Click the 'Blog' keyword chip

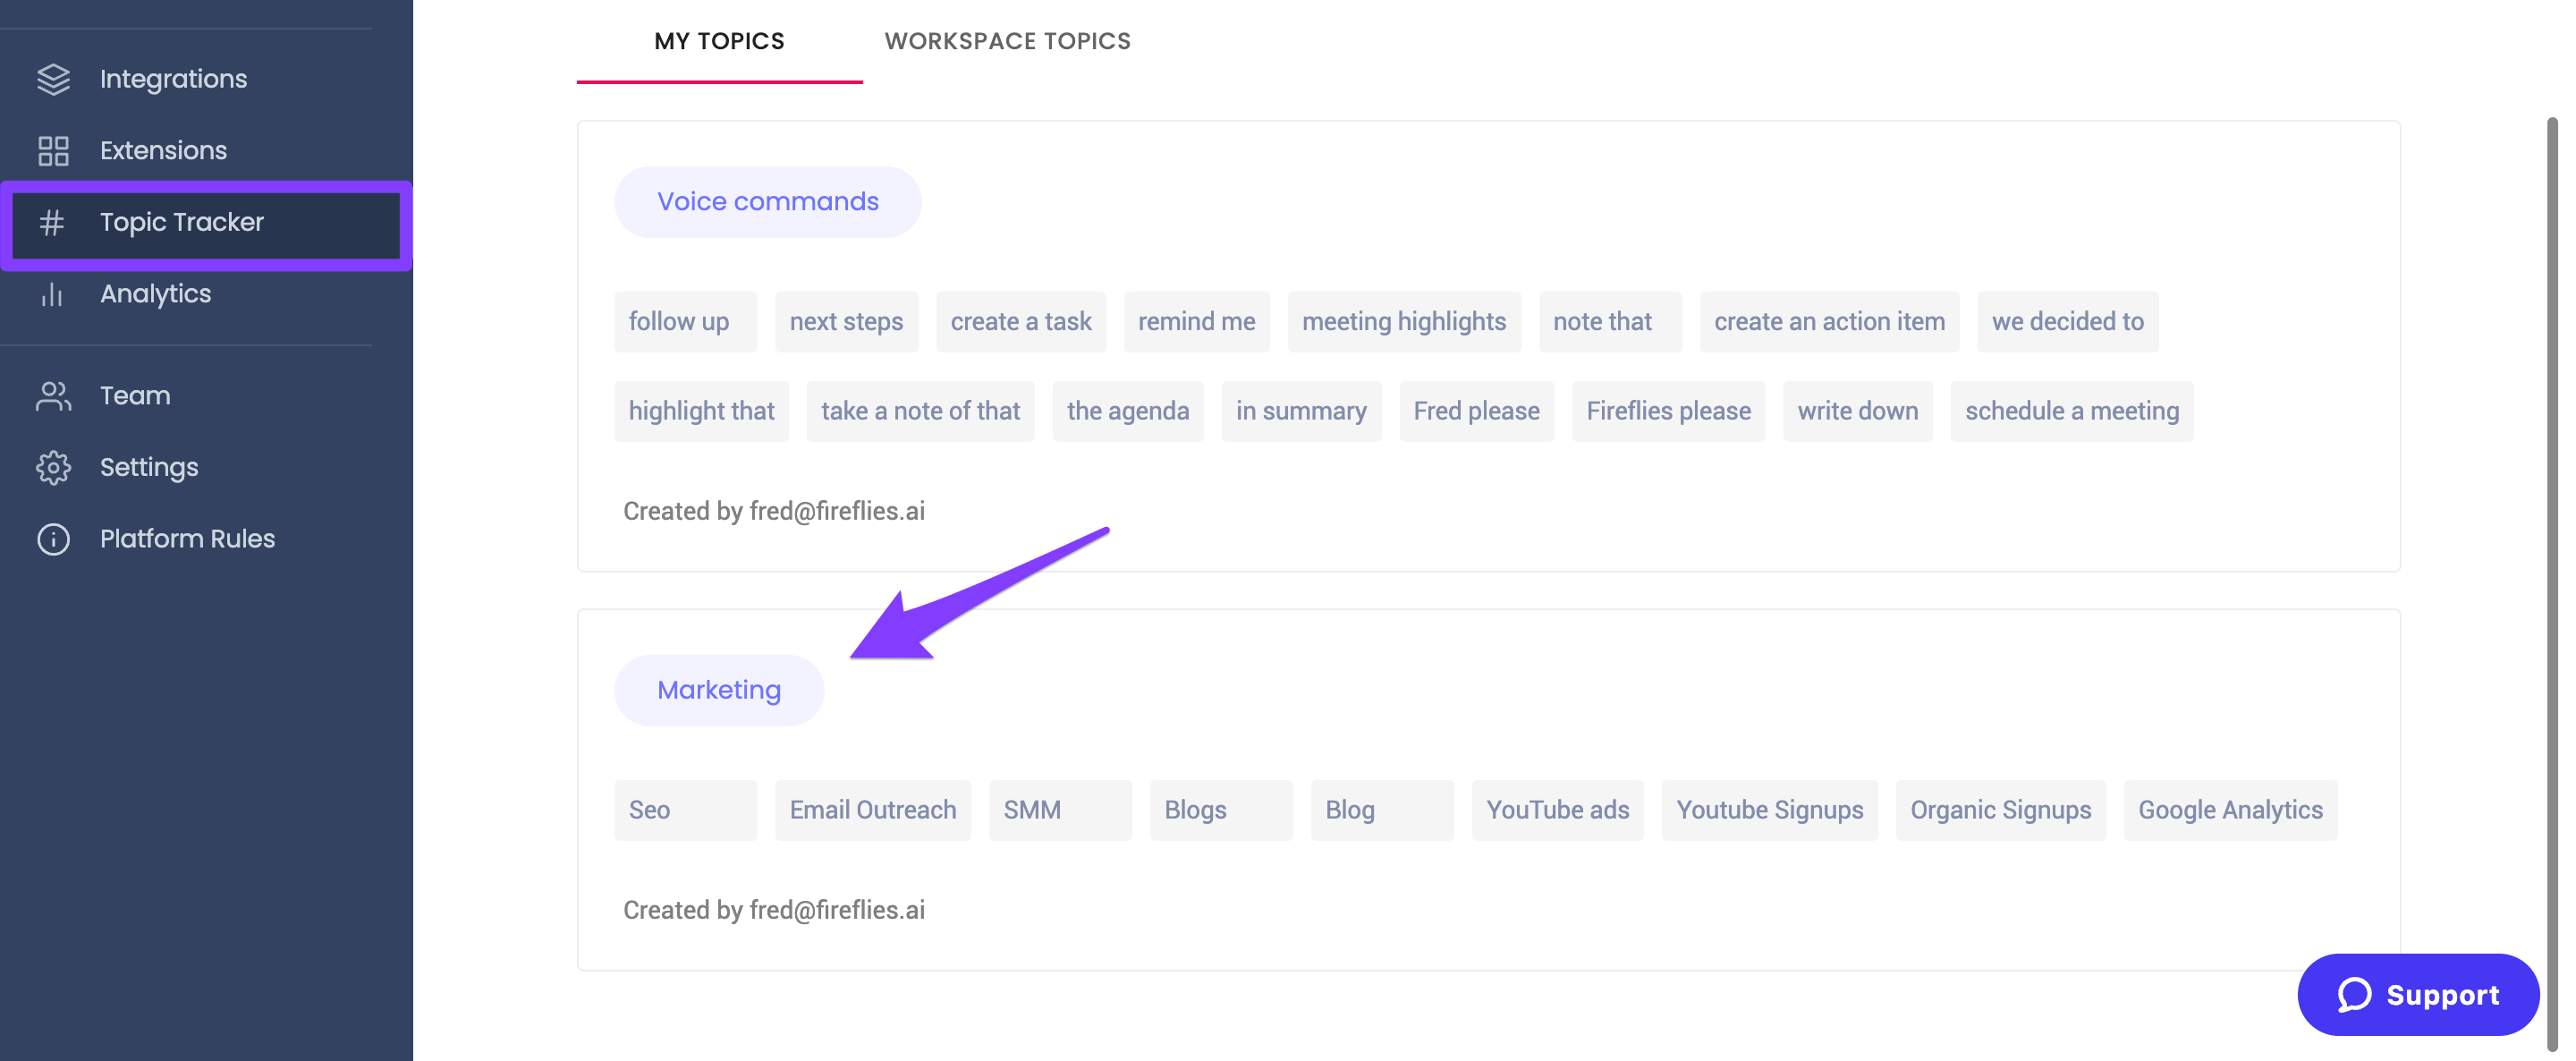[1382, 810]
